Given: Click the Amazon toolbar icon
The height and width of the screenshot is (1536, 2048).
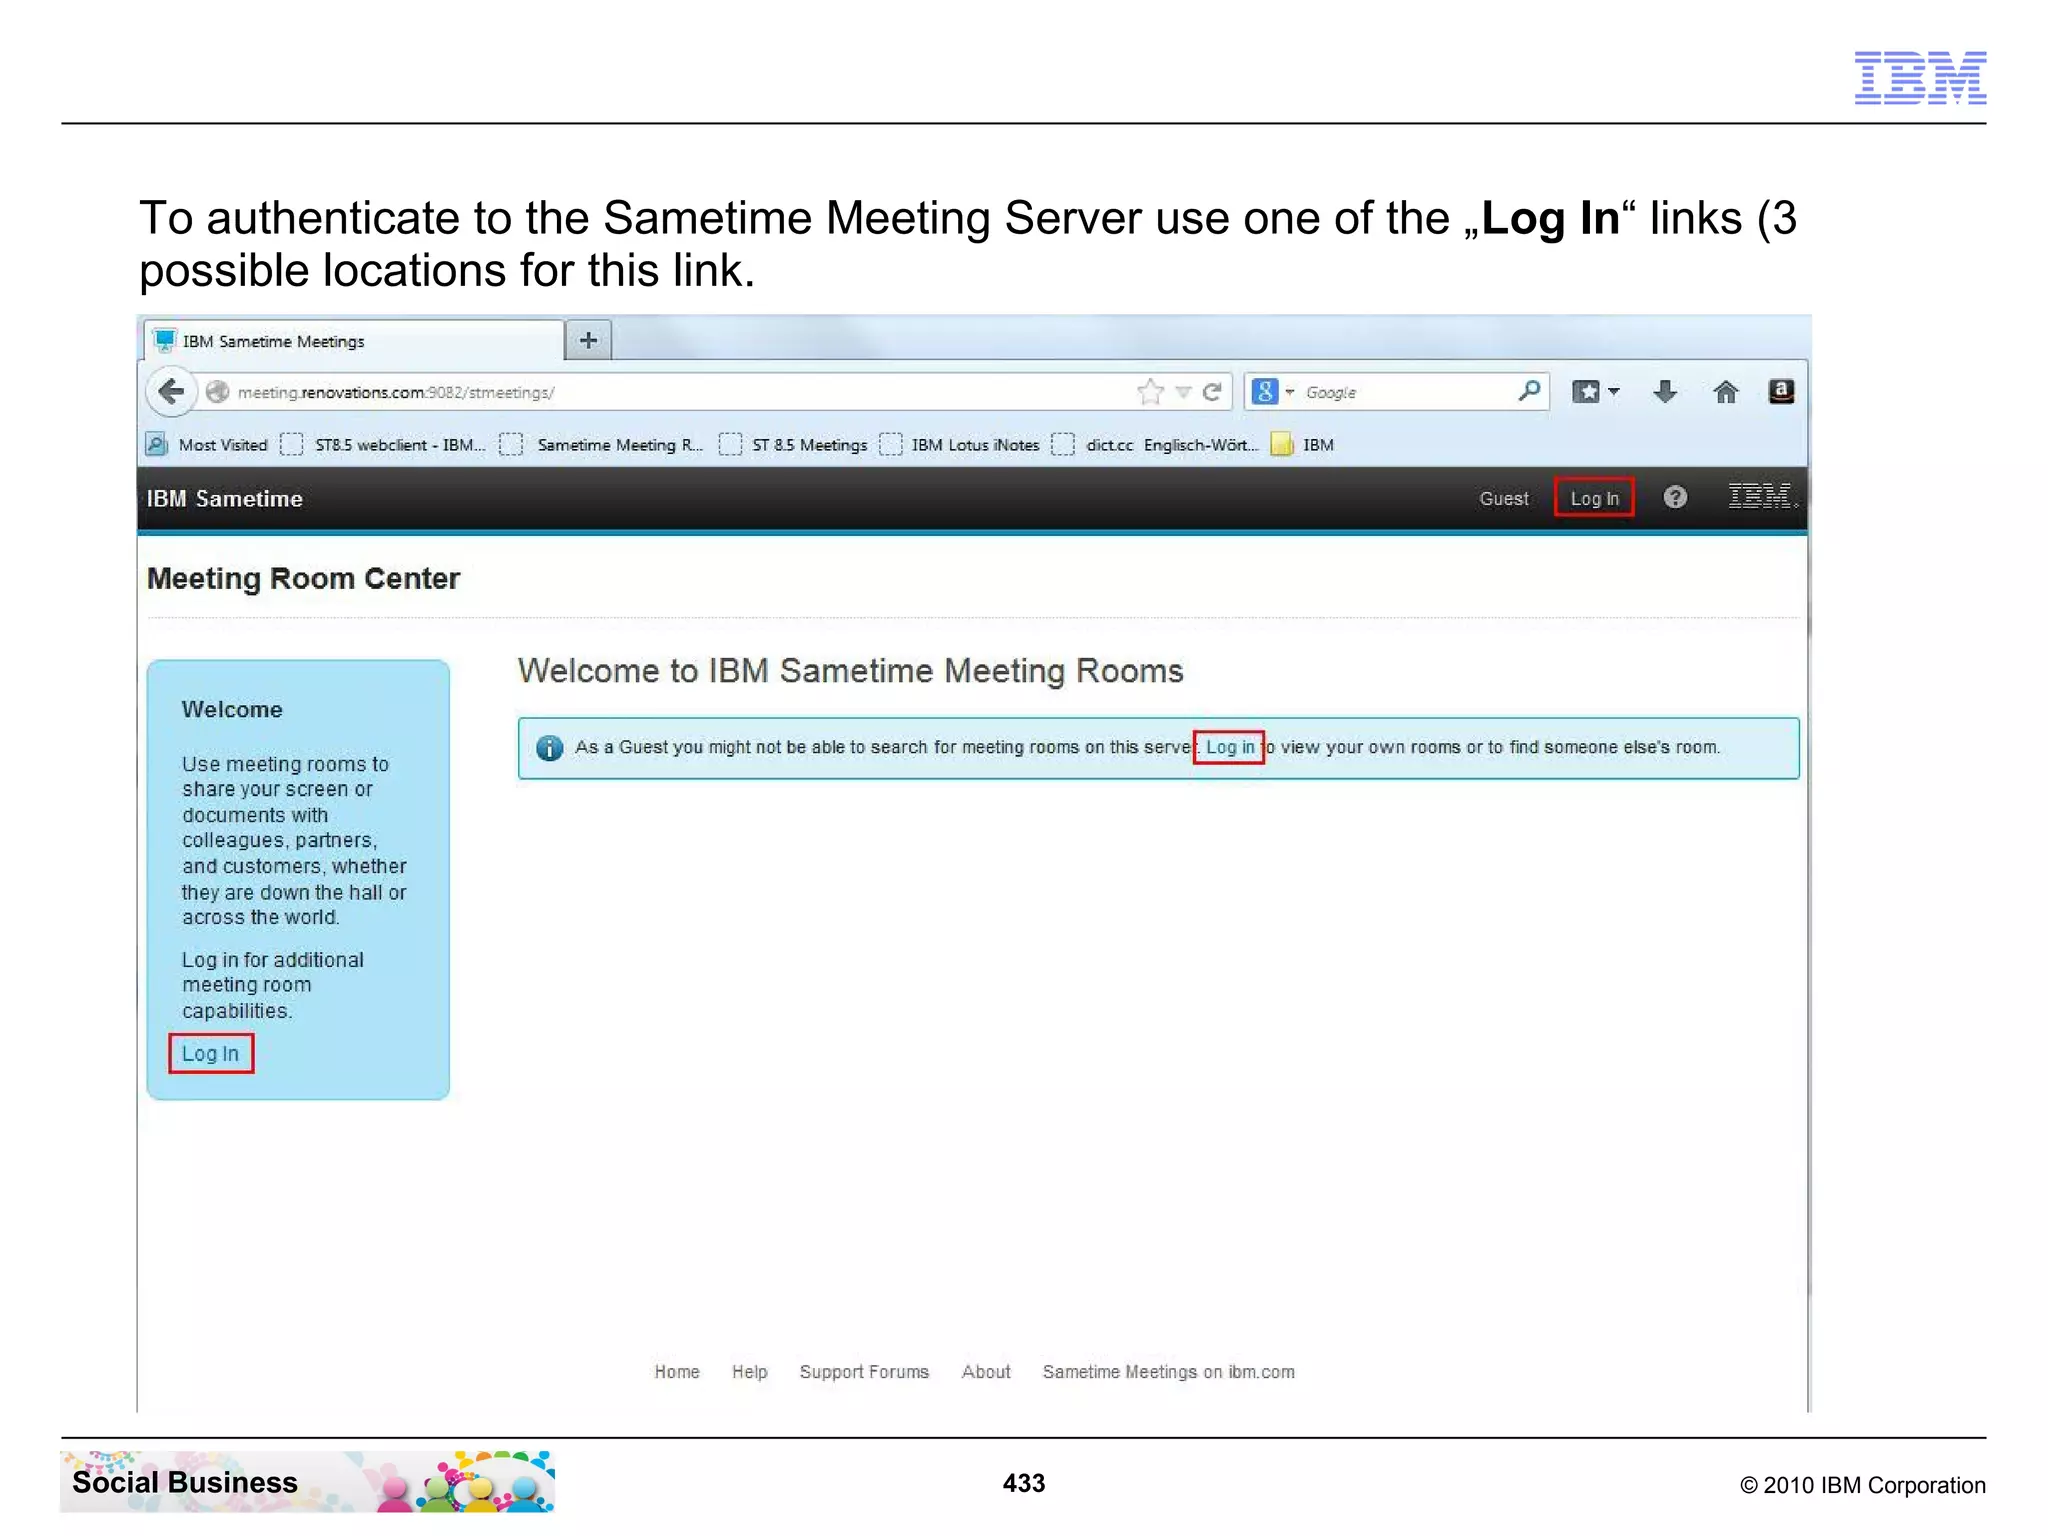Looking at the screenshot, I should (x=1781, y=391).
